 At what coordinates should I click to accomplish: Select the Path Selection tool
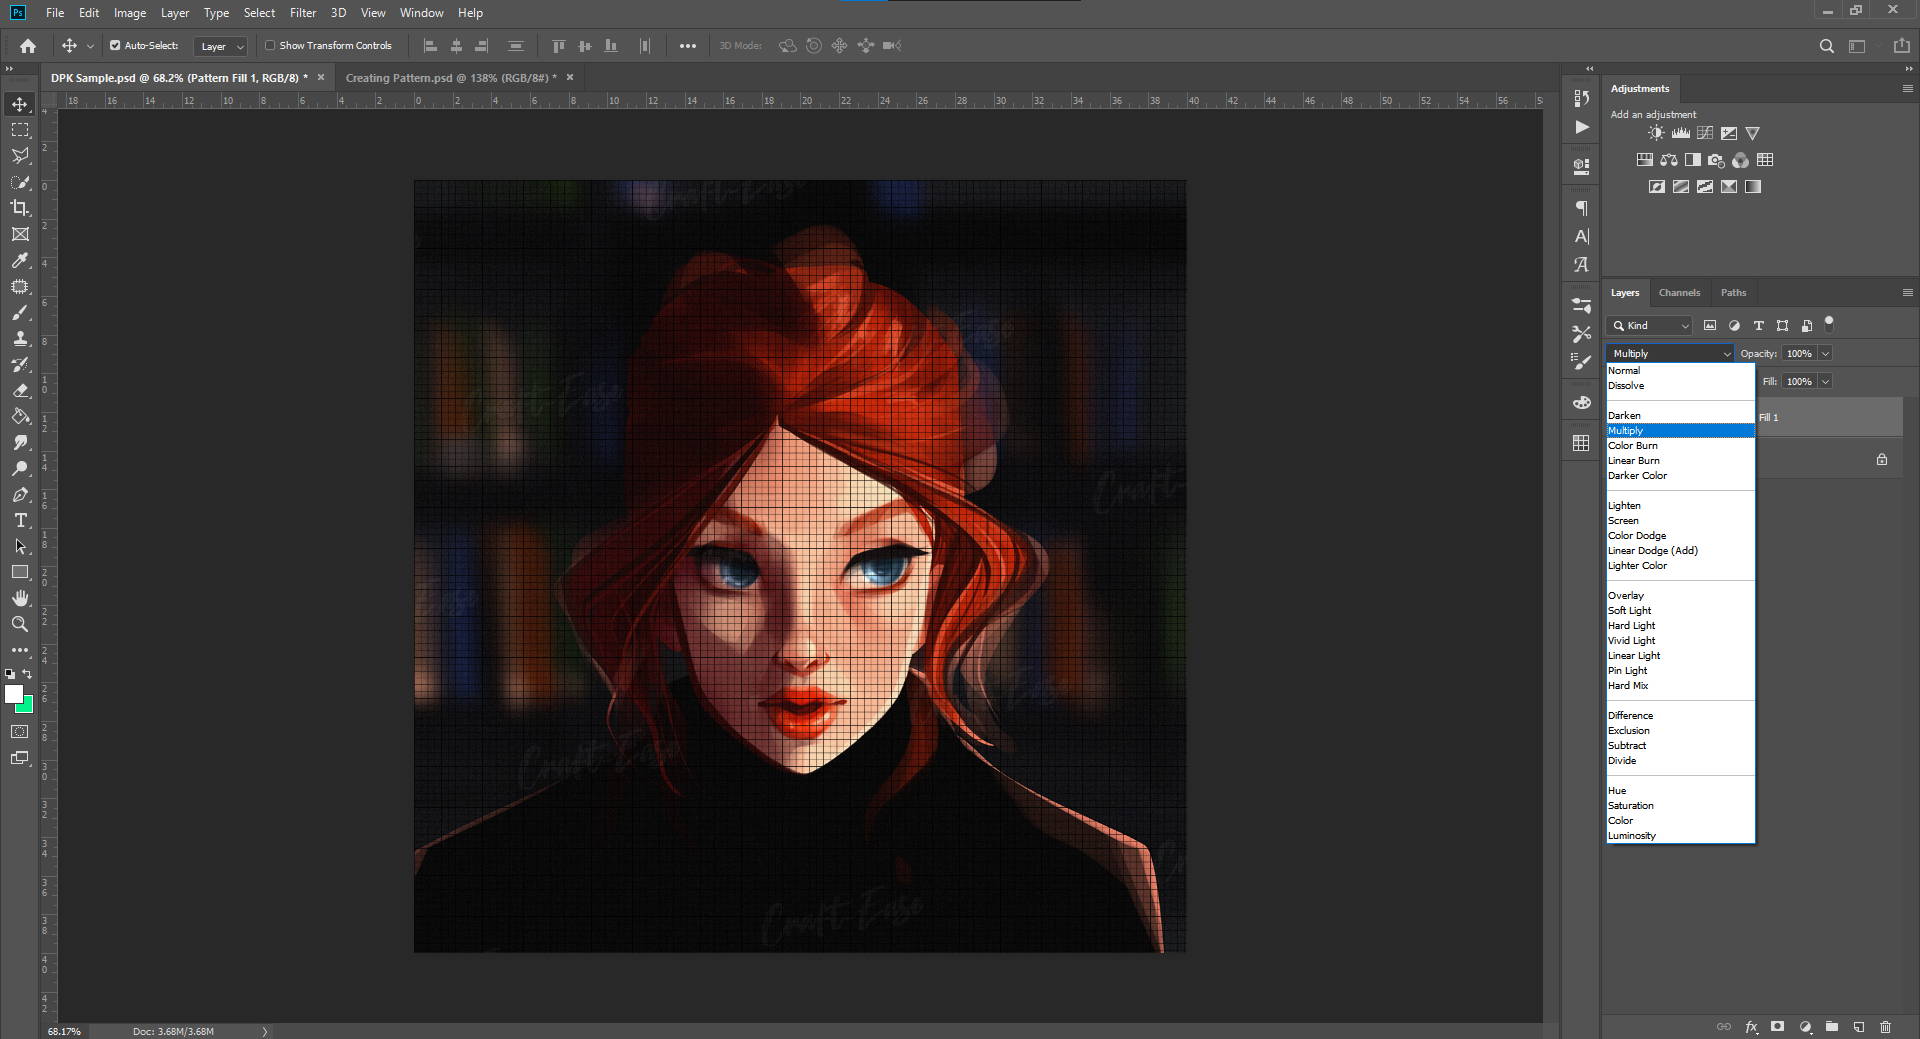(20, 546)
